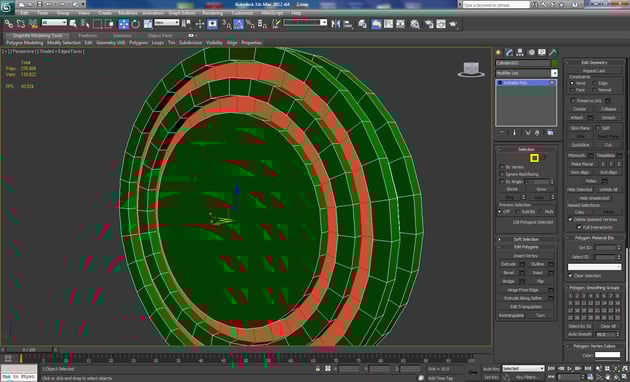Toggle Delete Isolated Vertices checkbox
The width and height of the screenshot is (630, 382).
[x=570, y=219]
